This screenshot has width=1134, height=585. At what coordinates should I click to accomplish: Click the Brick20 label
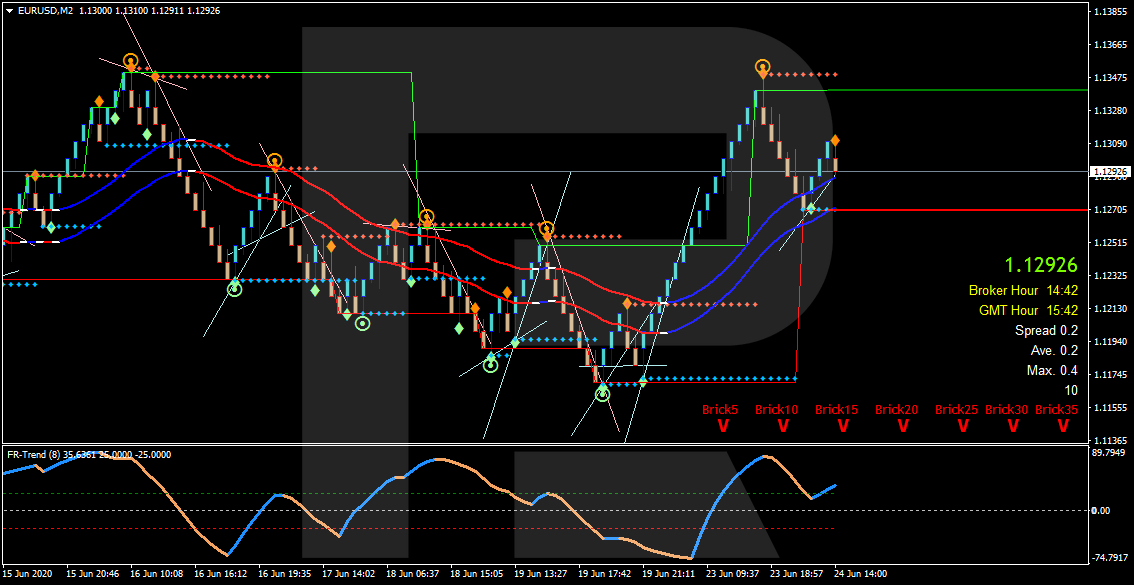pyautogui.click(x=897, y=409)
